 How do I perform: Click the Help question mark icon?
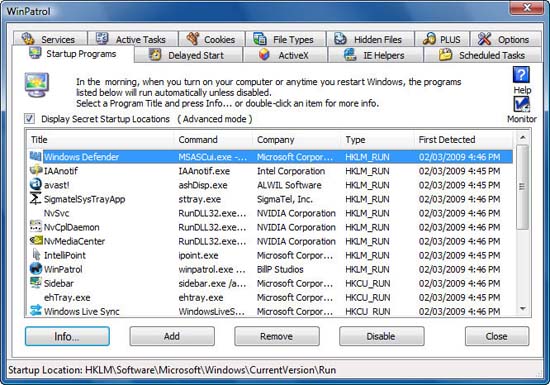[521, 75]
